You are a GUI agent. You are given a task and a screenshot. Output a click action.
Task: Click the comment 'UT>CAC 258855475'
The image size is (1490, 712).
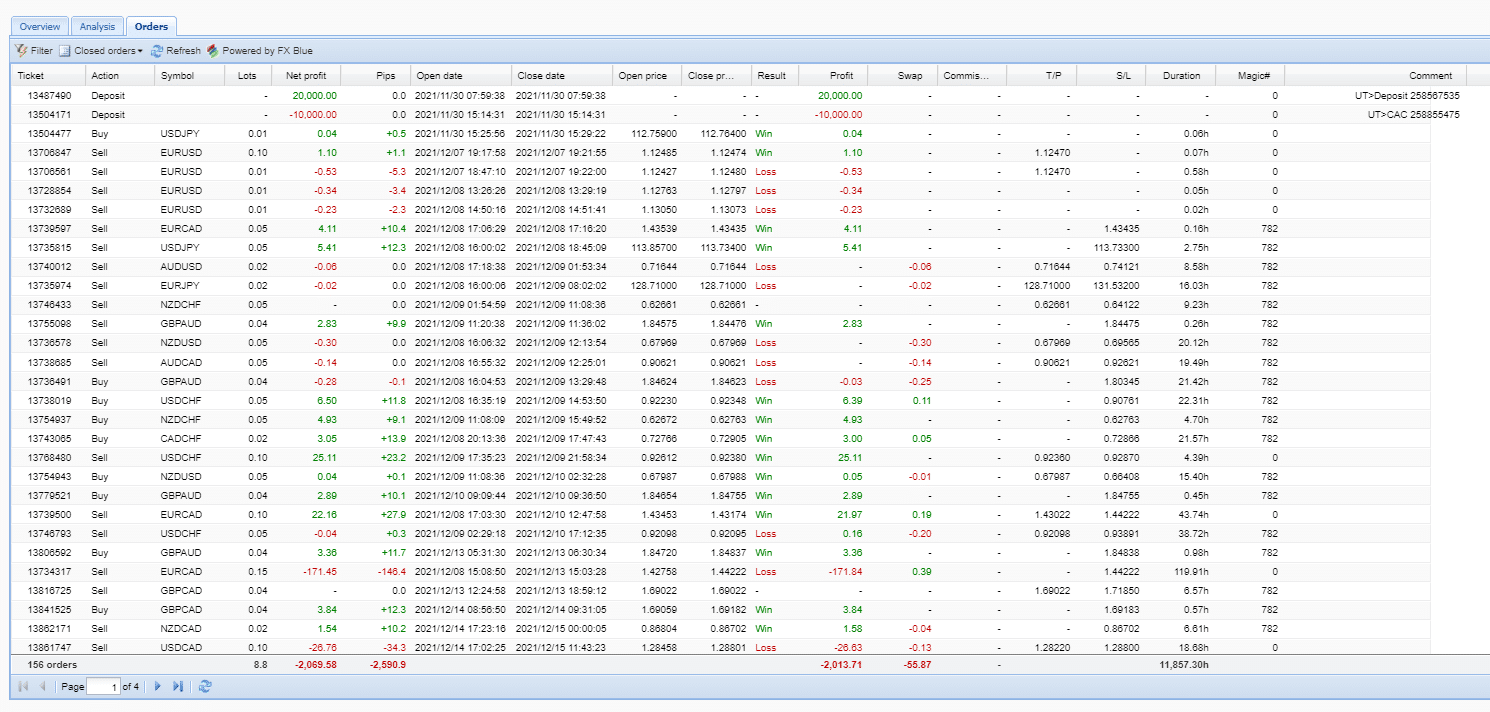1414,115
